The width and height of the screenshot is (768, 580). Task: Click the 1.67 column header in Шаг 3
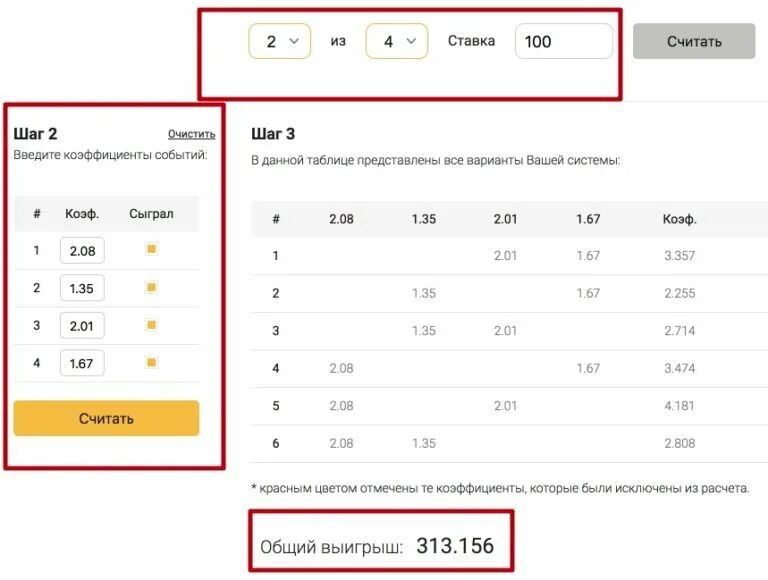[588, 219]
